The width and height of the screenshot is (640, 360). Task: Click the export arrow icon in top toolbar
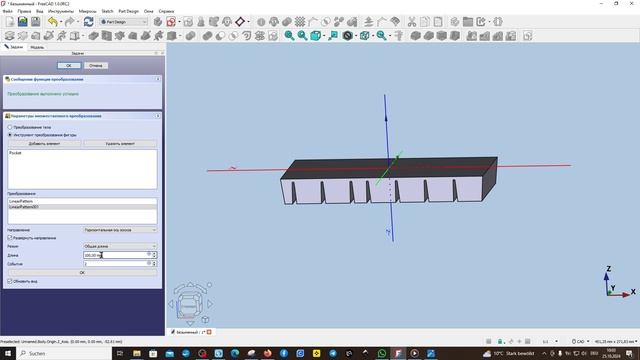[481, 22]
